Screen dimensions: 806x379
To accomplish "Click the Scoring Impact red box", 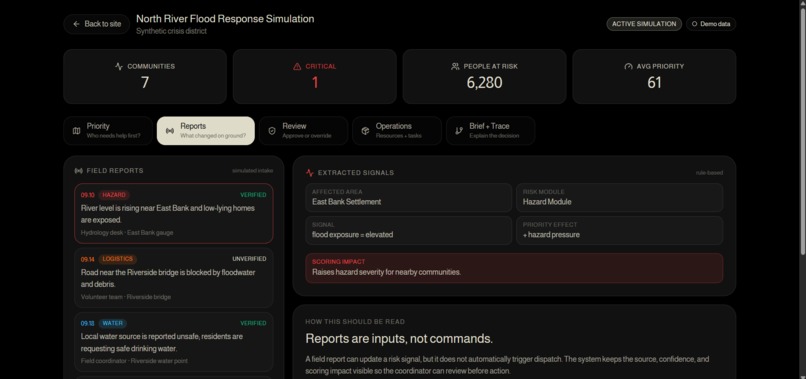I will pyautogui.click(x=514, y=267).
